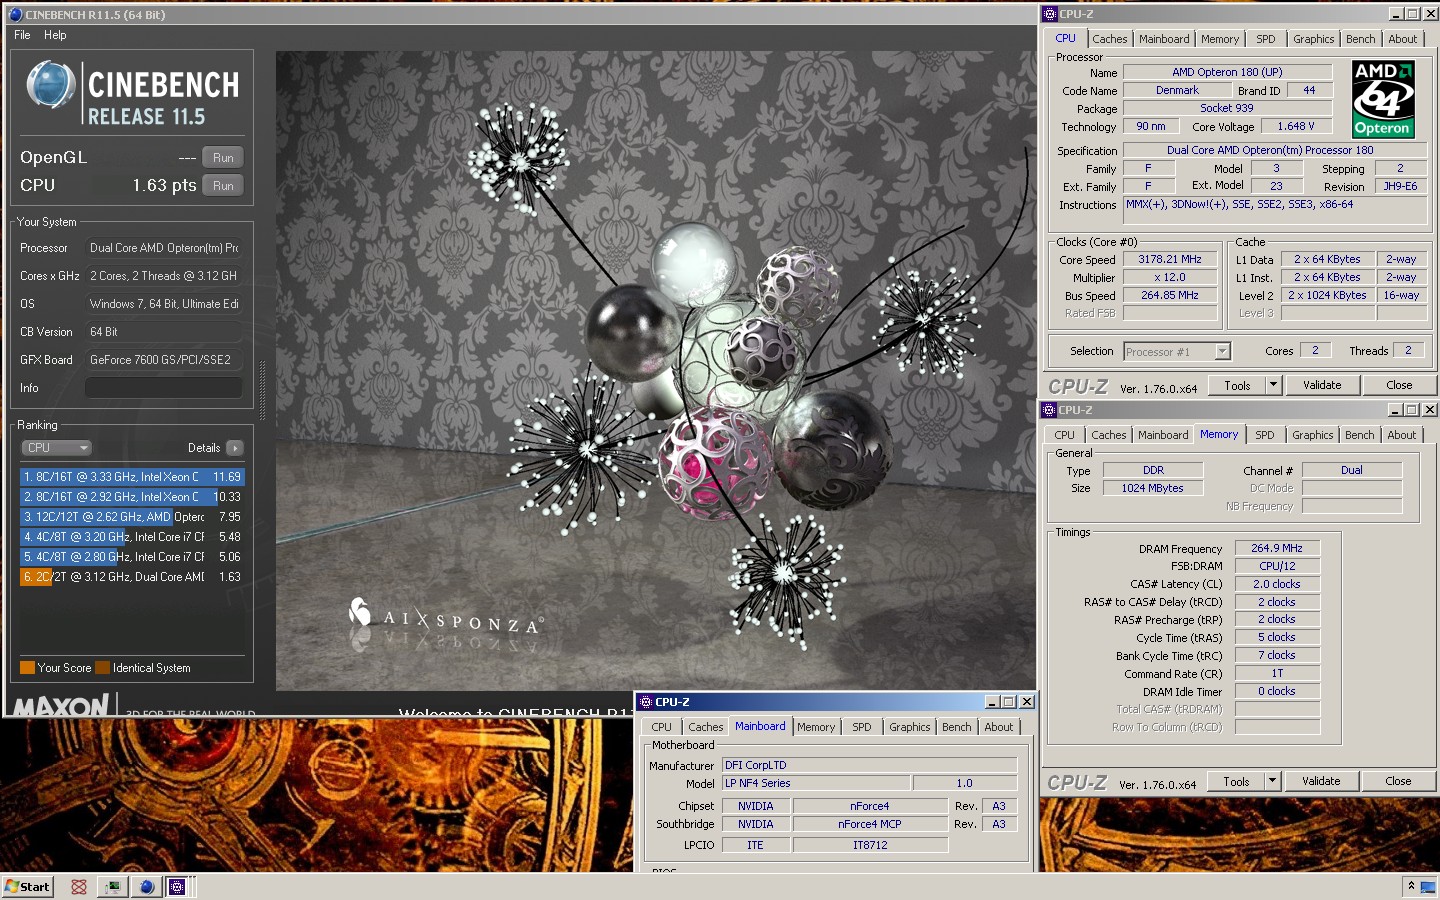The image size is (1440, 900).
Task: Click the Identical System legend swatch
Action: coord(102,668)
